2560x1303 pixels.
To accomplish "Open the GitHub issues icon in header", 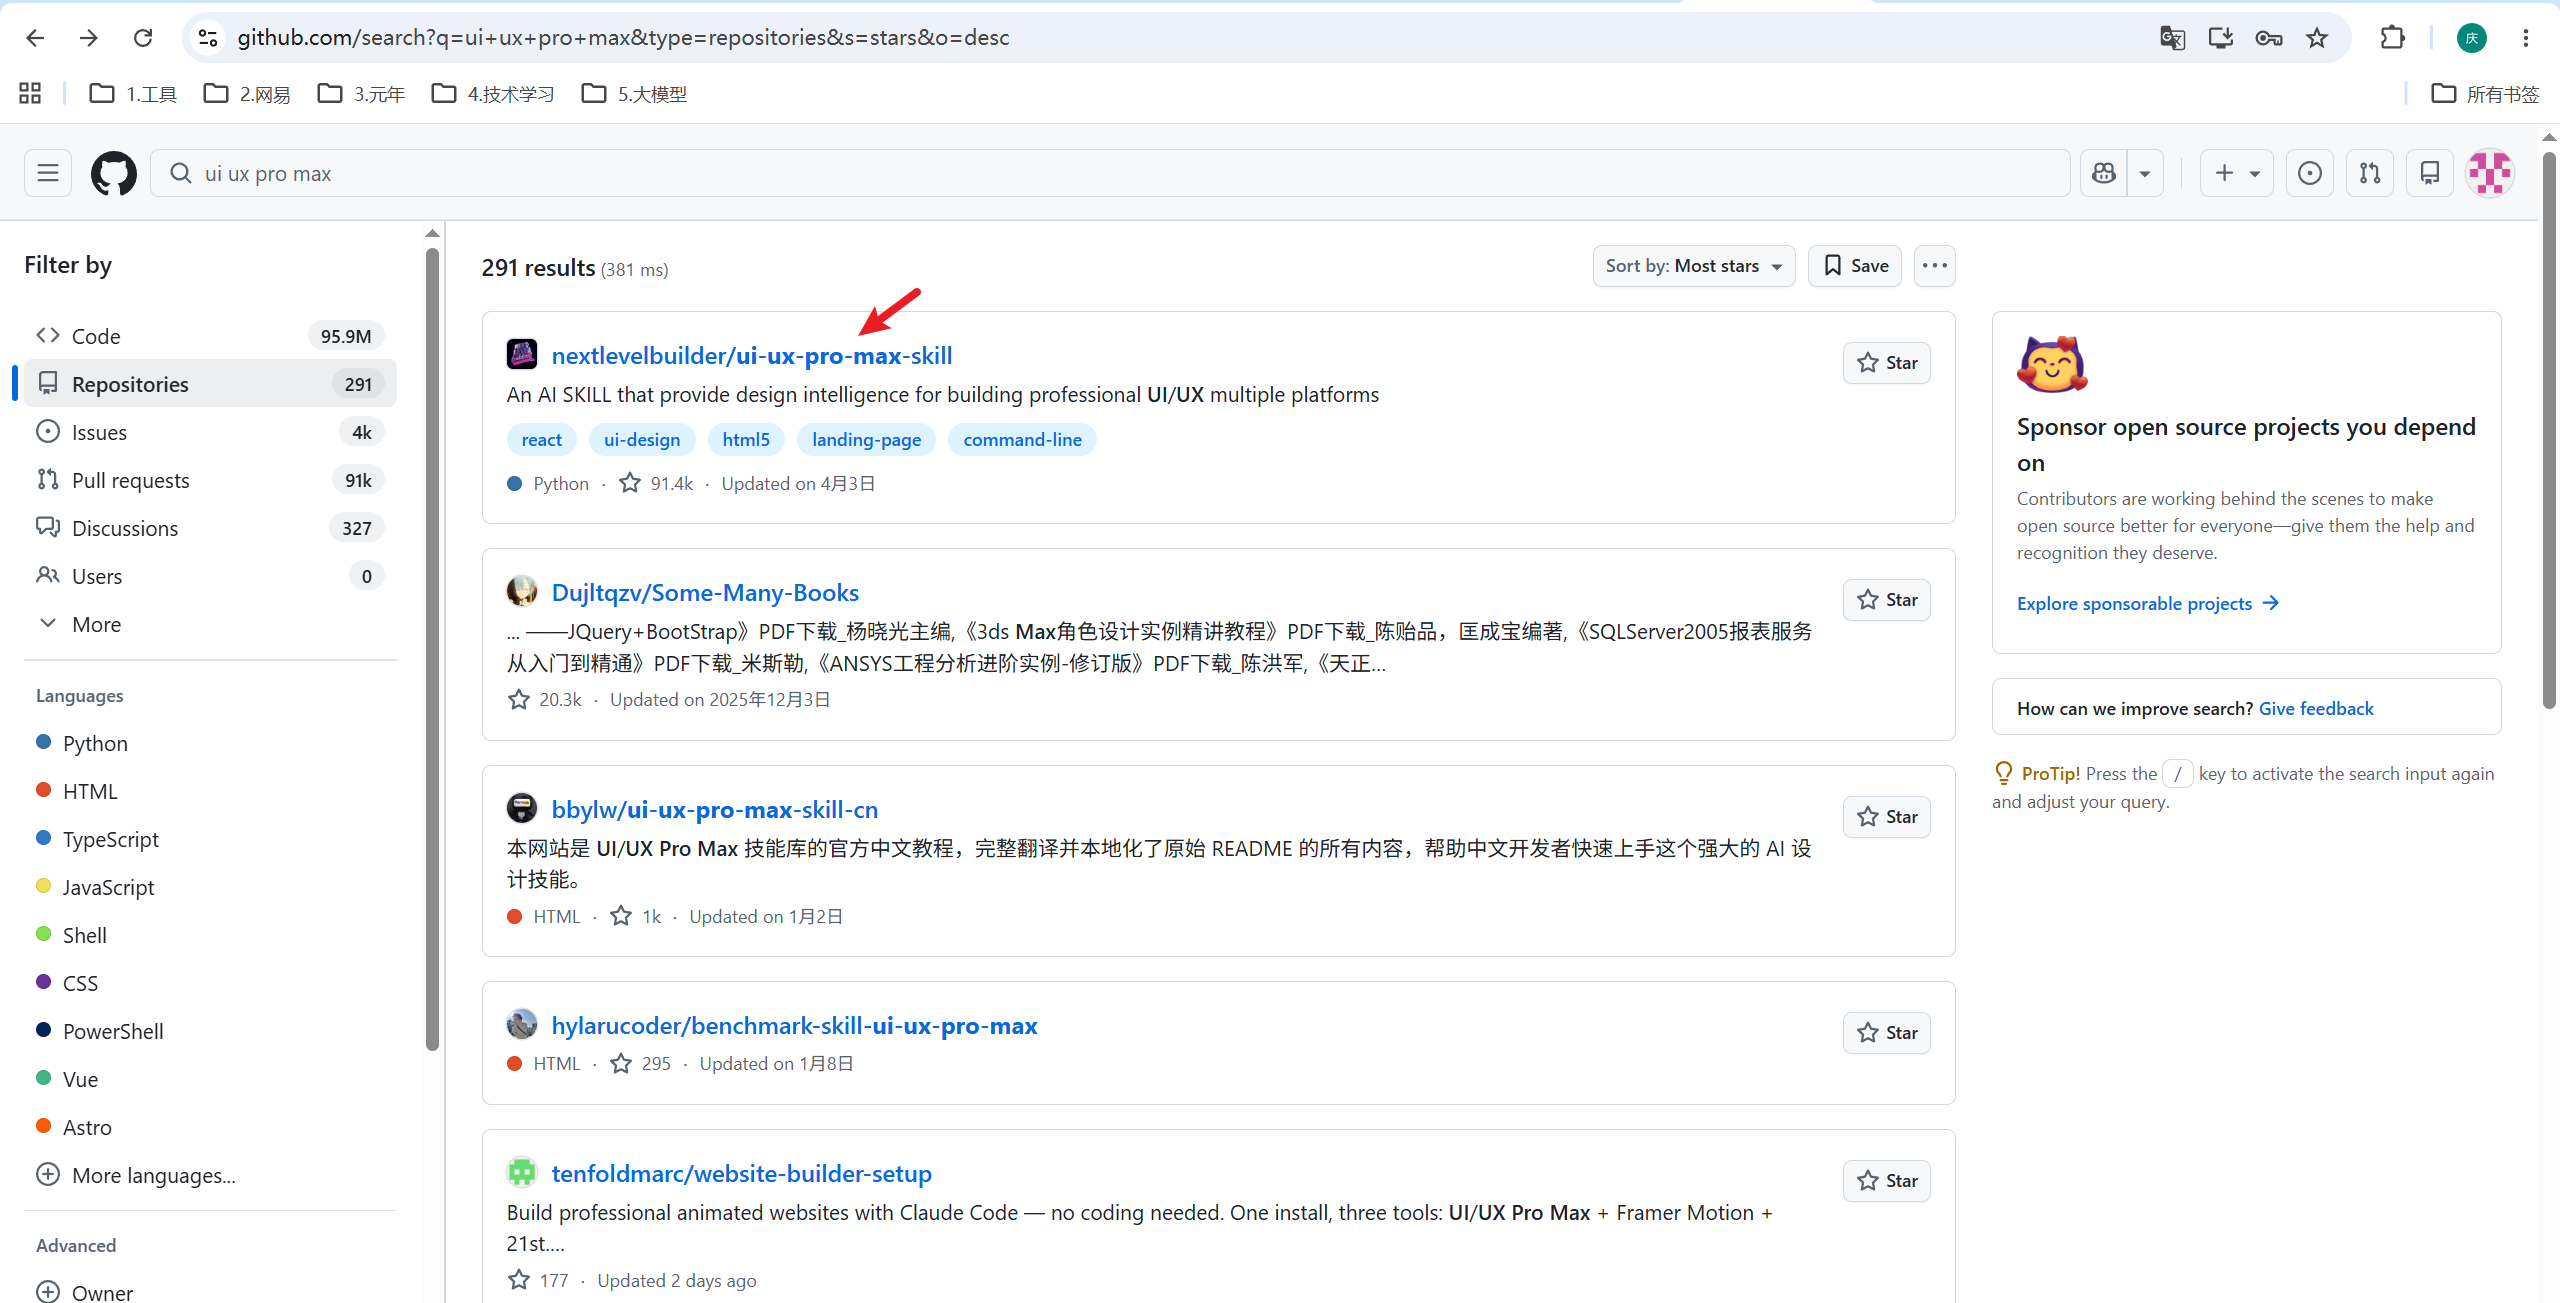I will (x=2310, y=173).
